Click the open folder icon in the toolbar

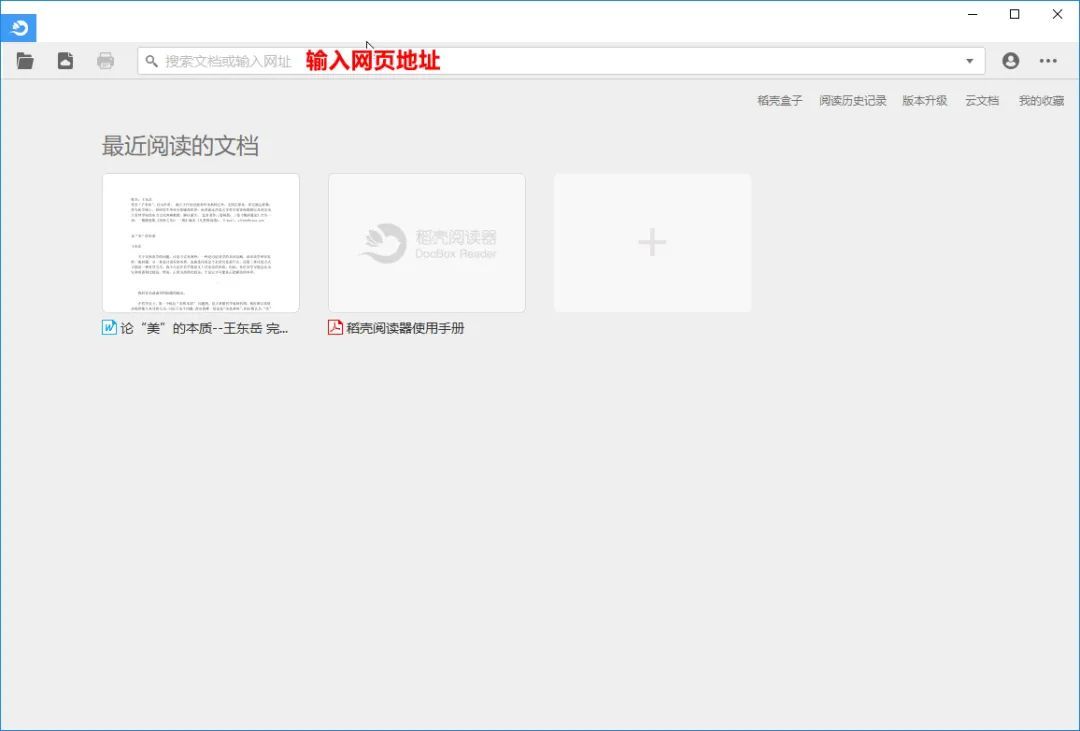(24, 60)
